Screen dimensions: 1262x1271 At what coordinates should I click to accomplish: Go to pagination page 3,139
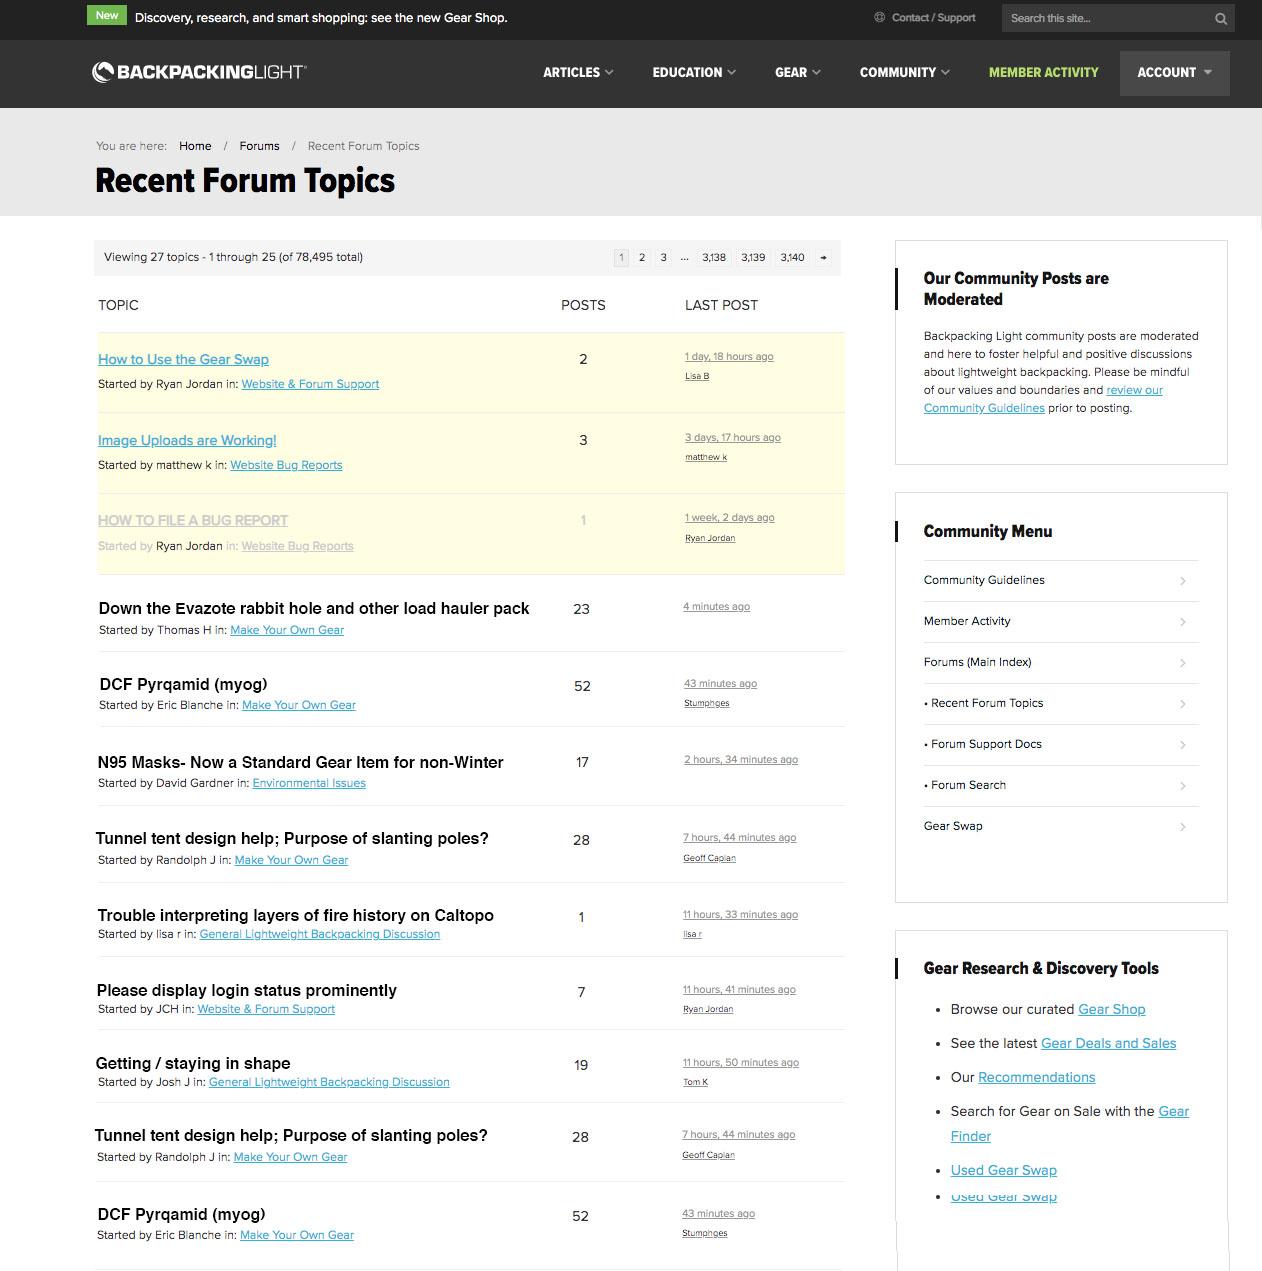pos(753,257)
